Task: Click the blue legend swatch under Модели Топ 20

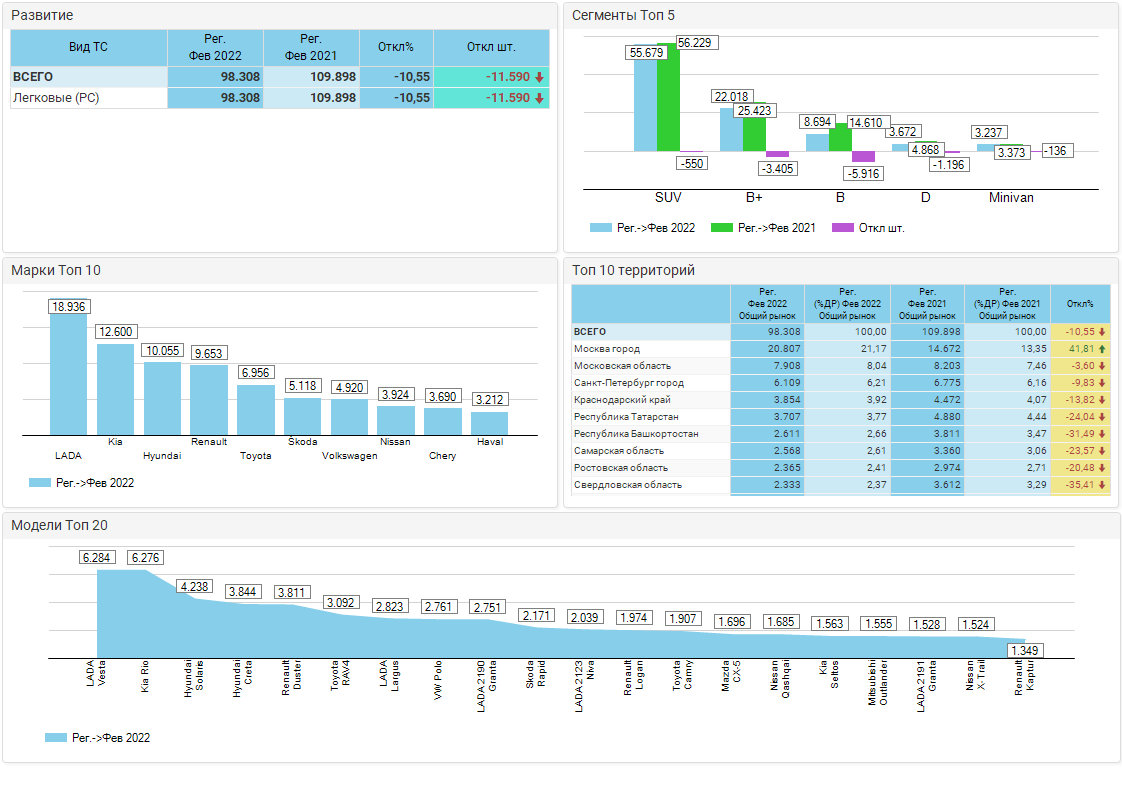Action: tap(56, 737)
